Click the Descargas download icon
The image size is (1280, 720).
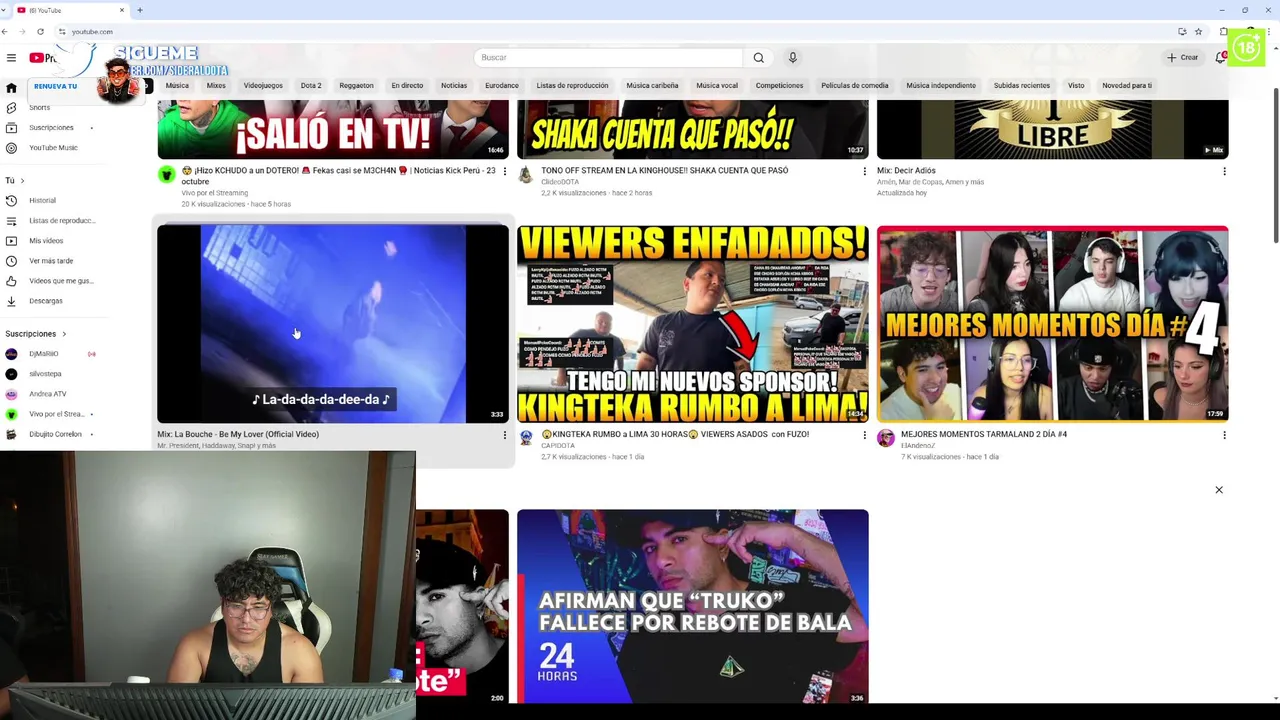coord(11,301)
